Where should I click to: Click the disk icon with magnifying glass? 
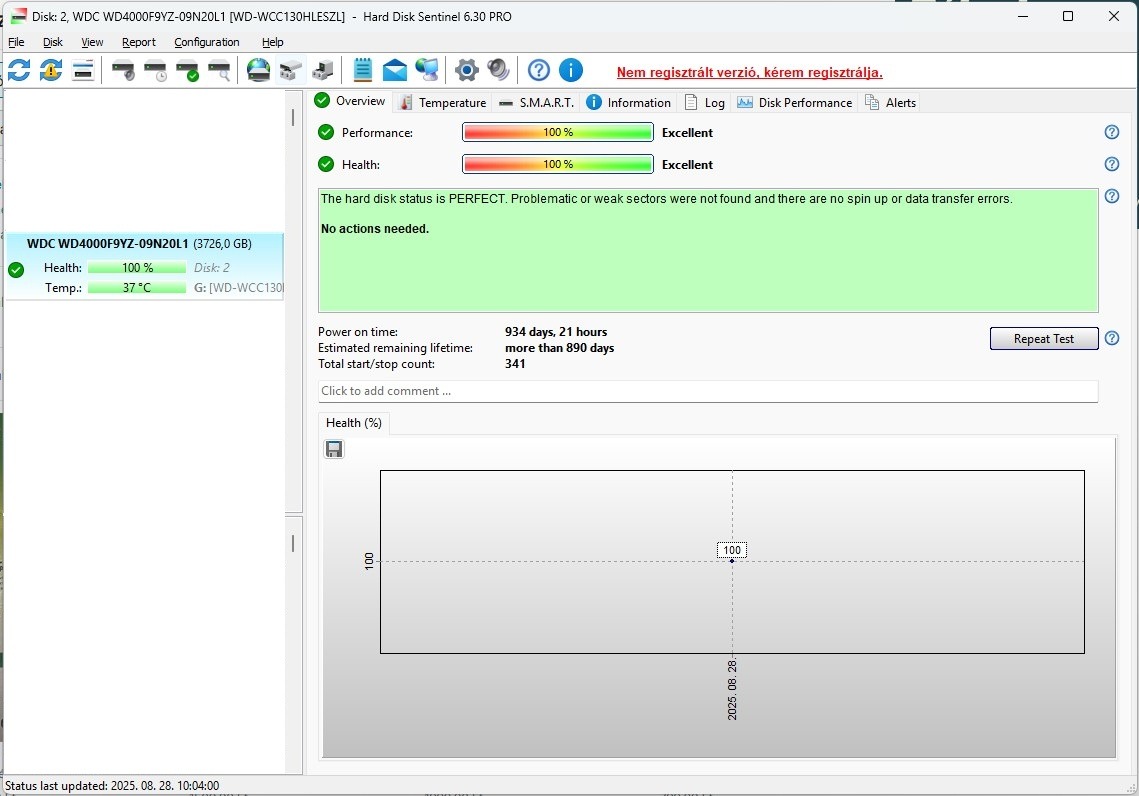(219, 70)
